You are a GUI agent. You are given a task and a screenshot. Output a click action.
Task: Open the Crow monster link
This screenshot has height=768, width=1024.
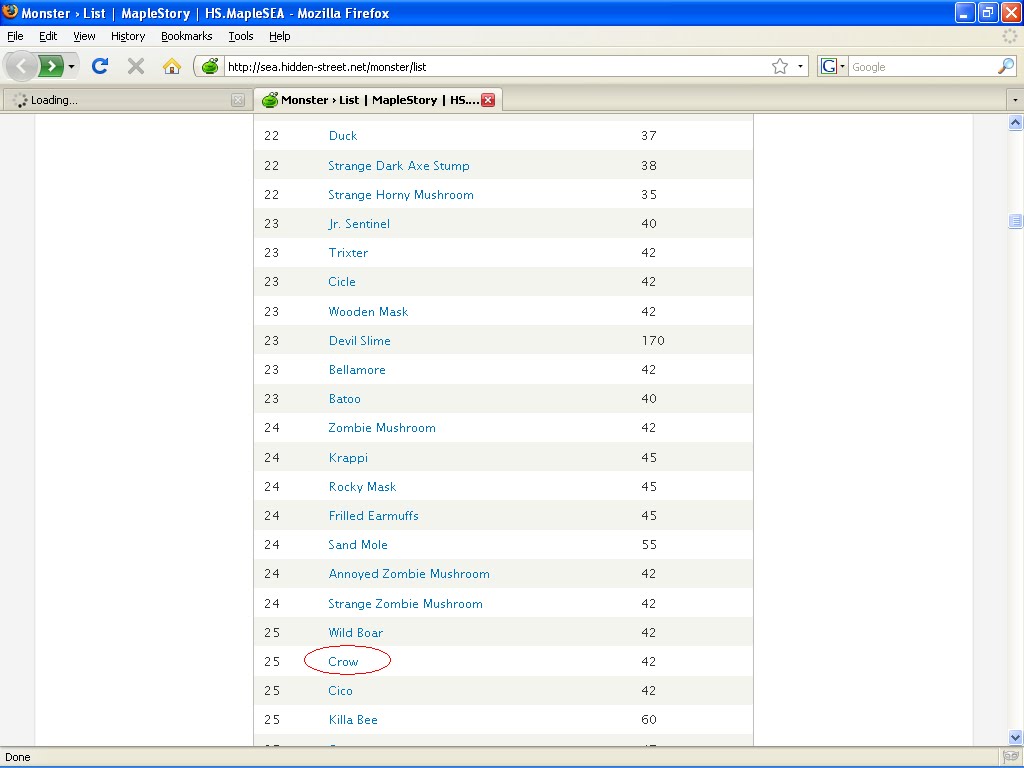344,662
